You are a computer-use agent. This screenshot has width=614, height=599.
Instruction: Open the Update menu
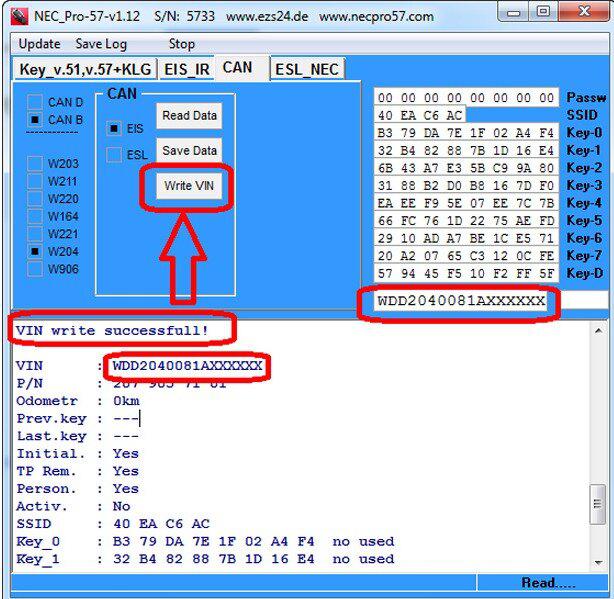pyautogui.click(x=40, y=44)
